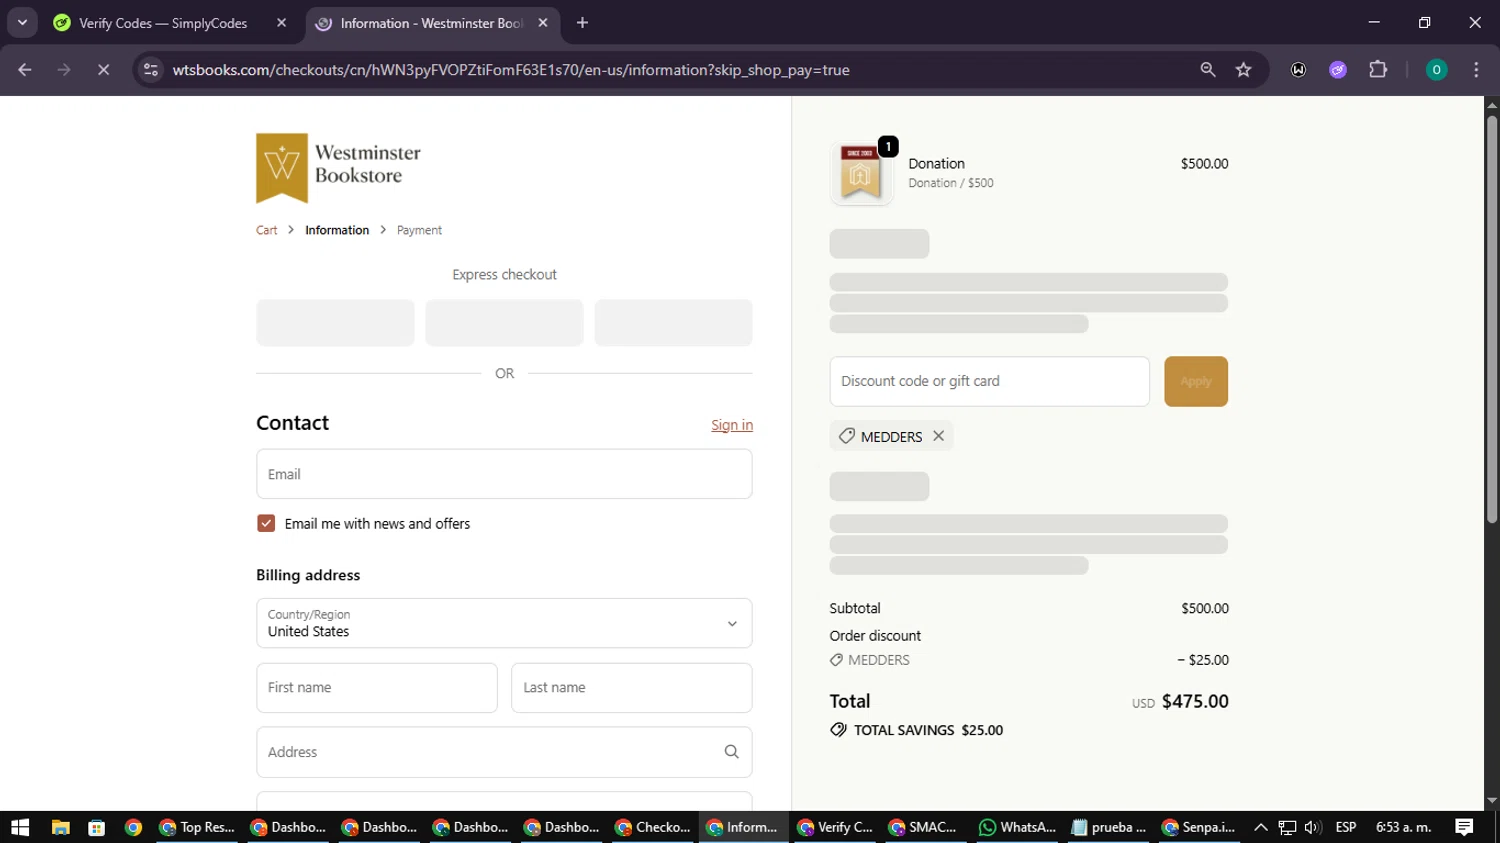Switch to the Senpa.i... taskbar window
This screenshot has width=1500, height=843.
pyautogui.click(x=1199, y=827)
